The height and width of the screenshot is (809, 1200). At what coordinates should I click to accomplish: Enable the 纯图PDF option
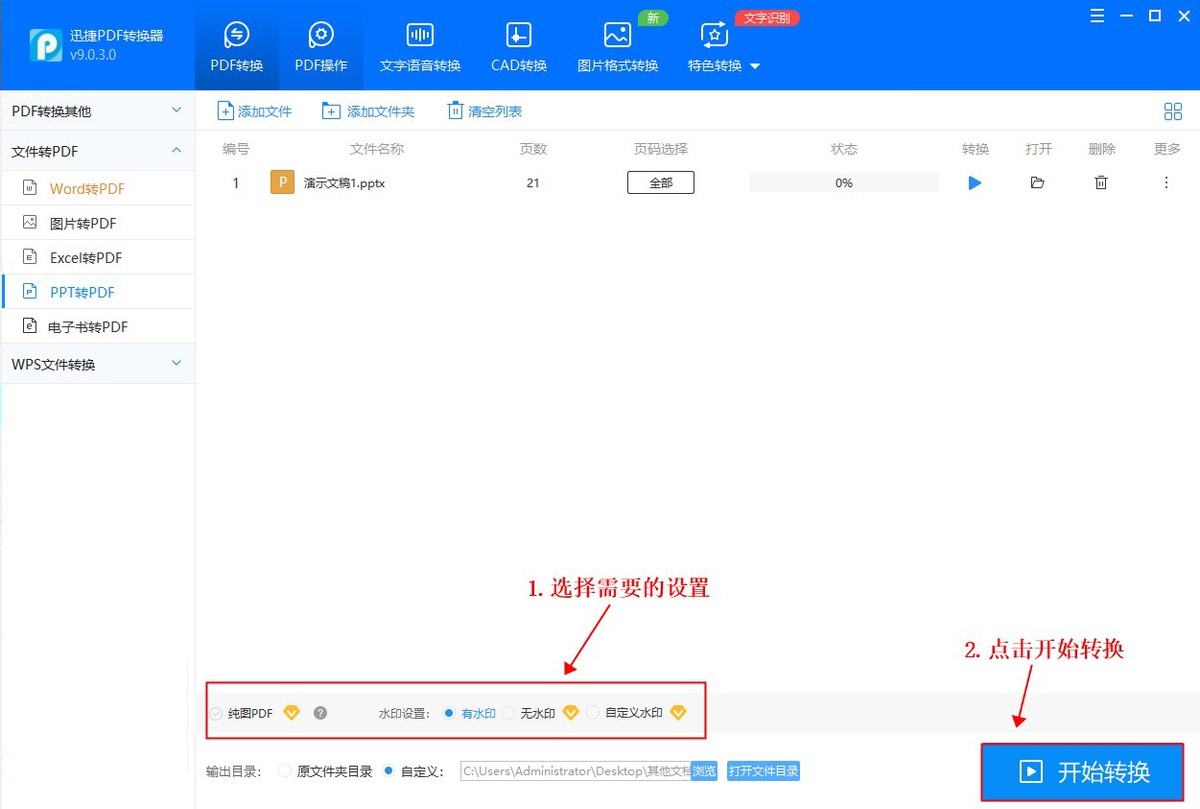point(215,712)
